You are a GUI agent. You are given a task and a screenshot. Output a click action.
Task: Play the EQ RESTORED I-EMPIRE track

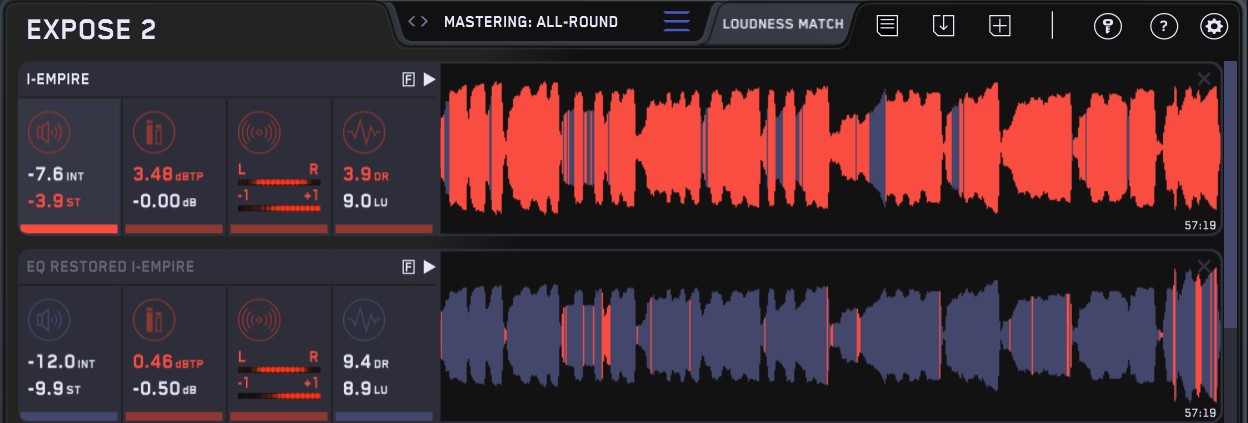point(429,267)
